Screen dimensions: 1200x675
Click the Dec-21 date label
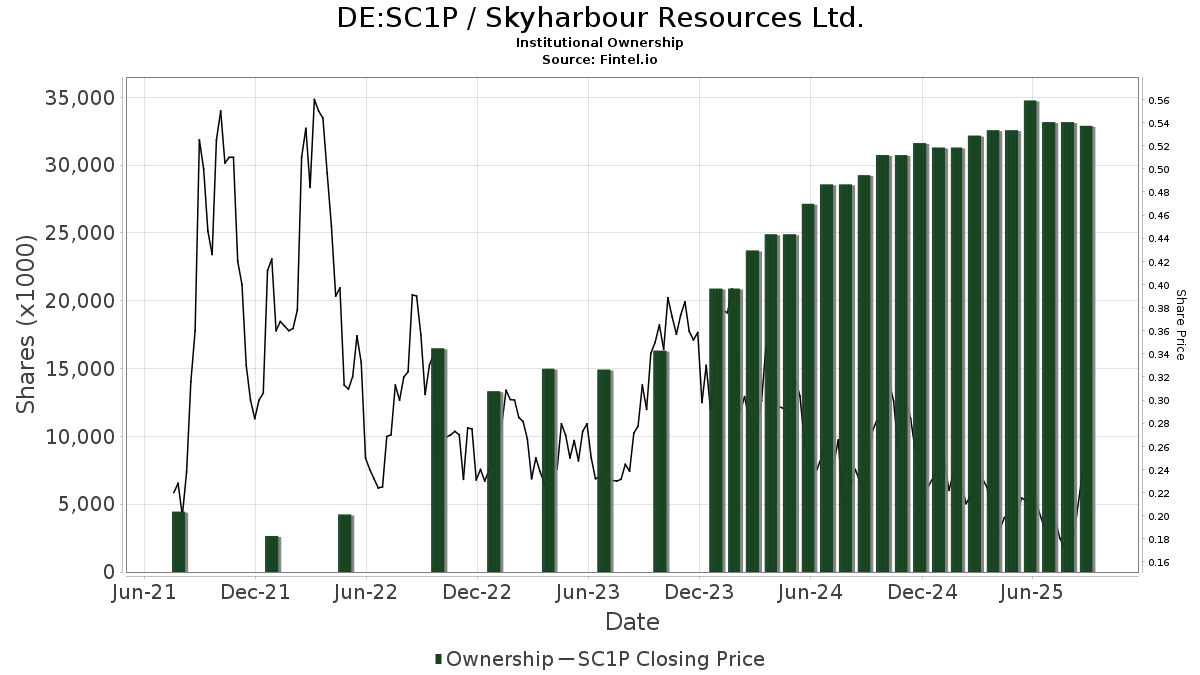click(256, 592)
